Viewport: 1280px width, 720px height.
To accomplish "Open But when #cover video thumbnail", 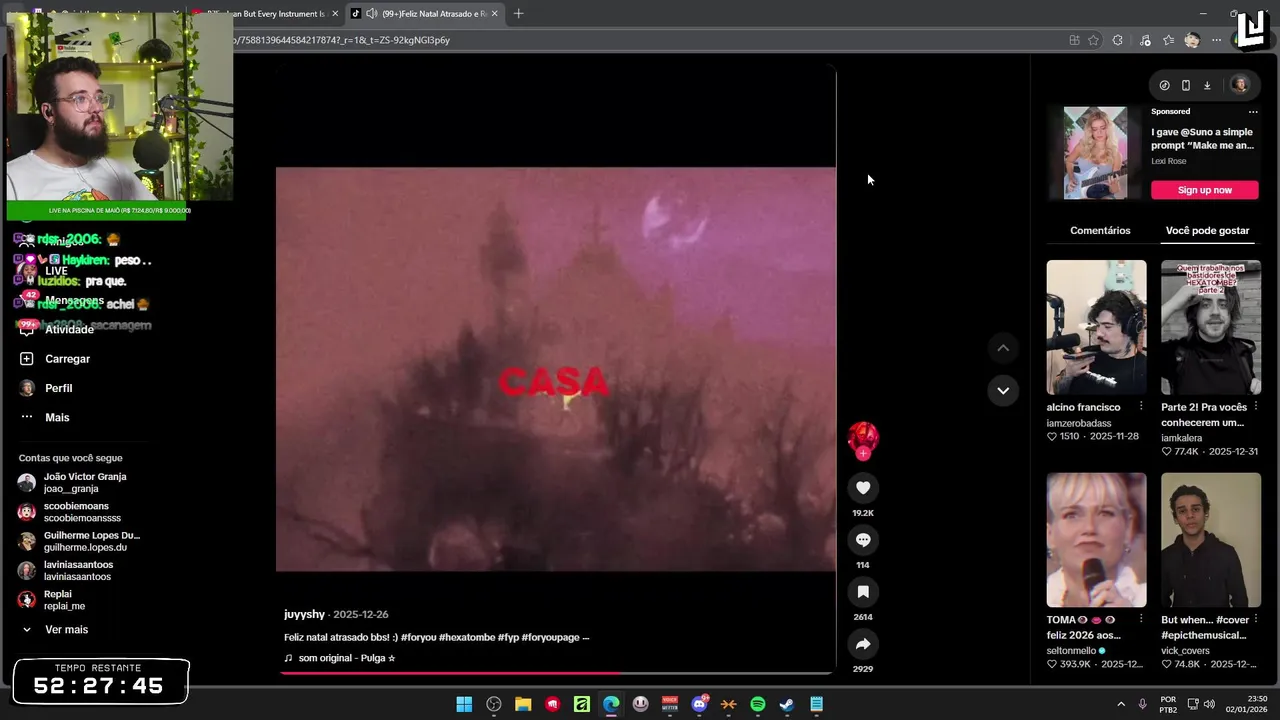I will coord(1211,540).
